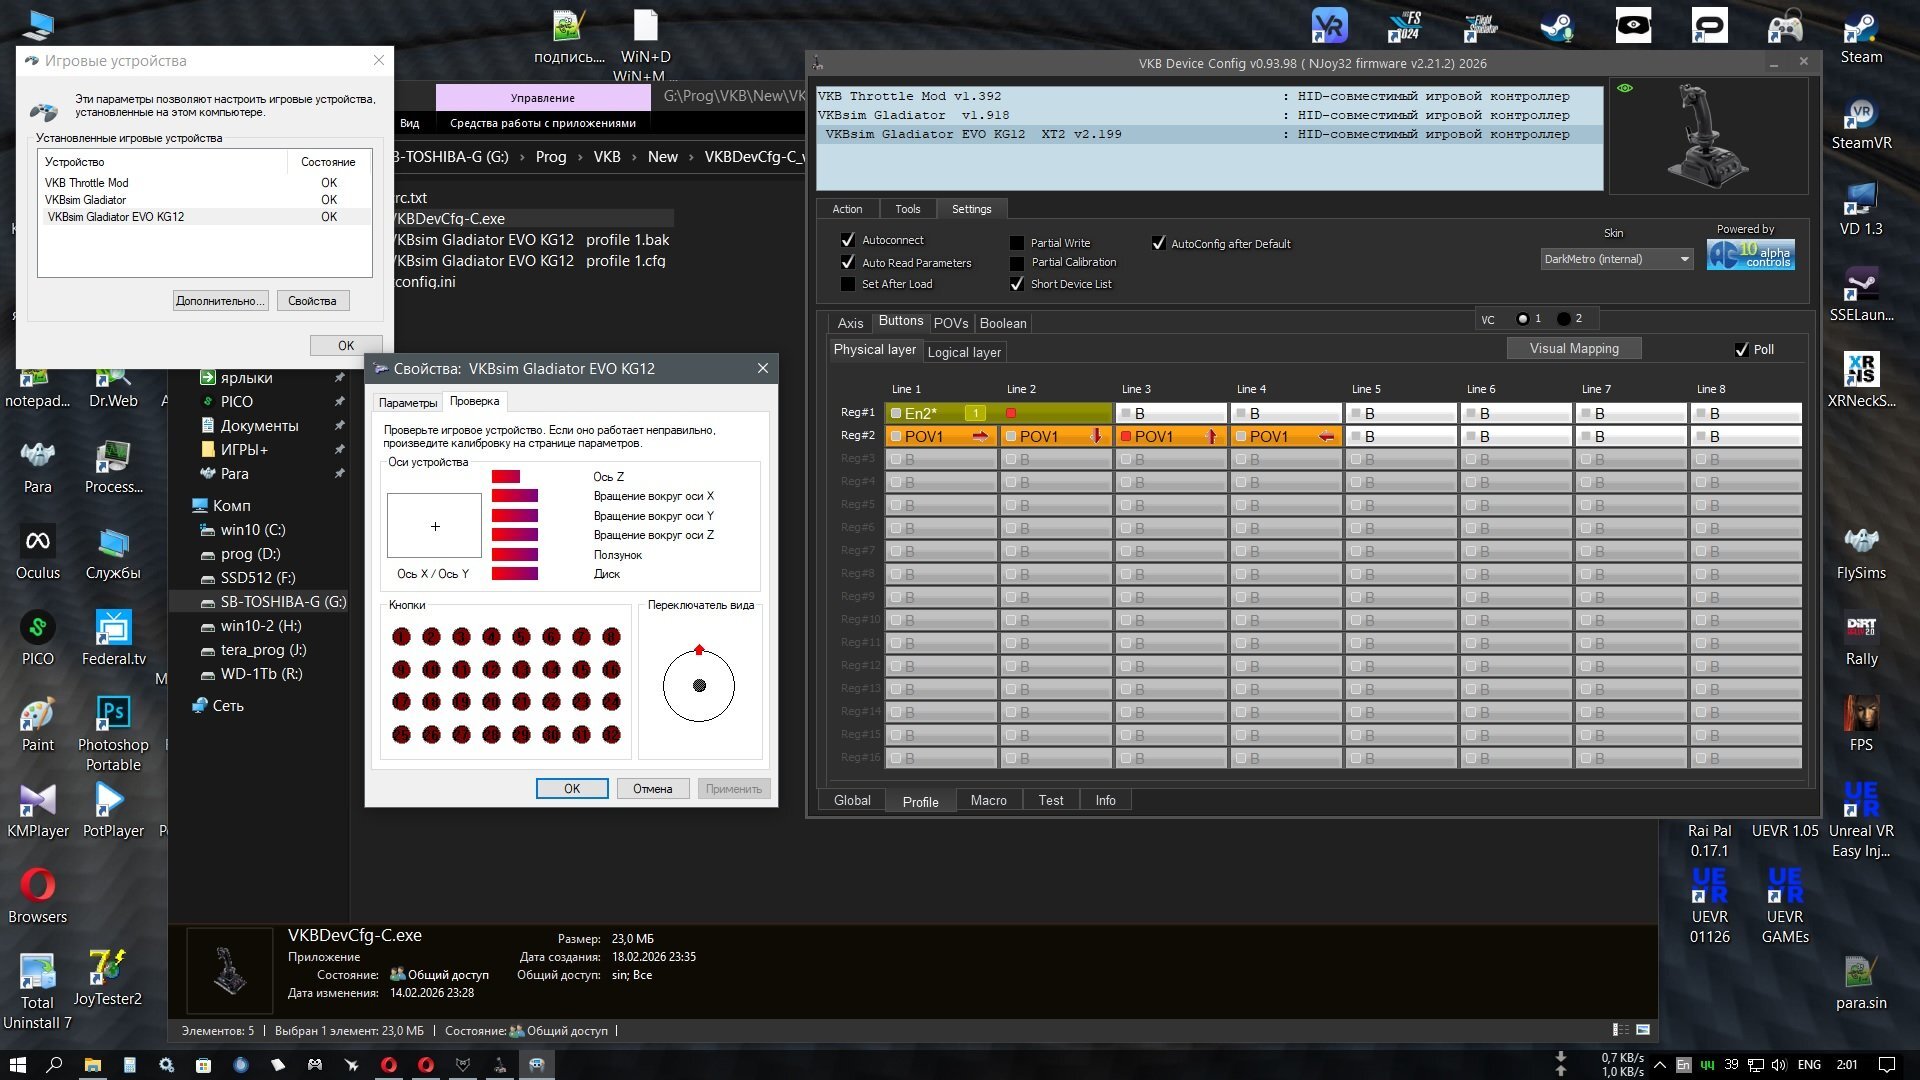
Task: Open Windows Start menu button
Action: click(x=17, y=1065)
